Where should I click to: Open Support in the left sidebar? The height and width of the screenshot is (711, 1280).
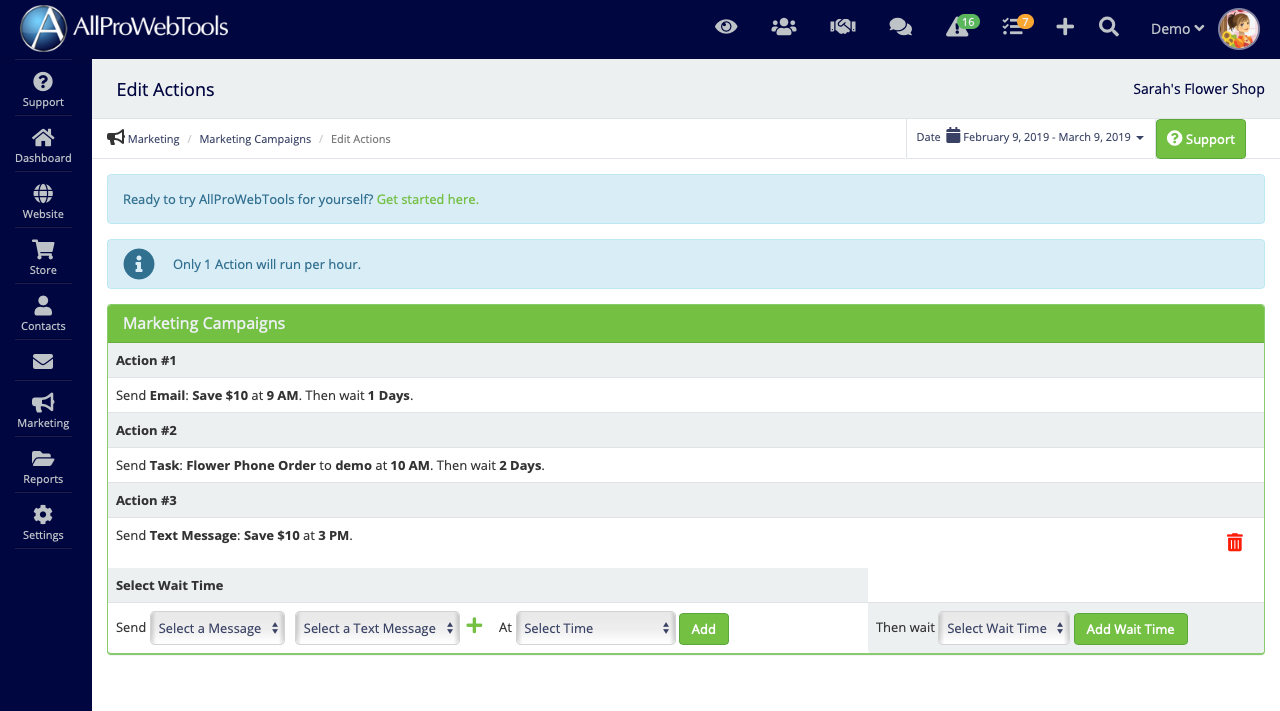click(43, 89)
